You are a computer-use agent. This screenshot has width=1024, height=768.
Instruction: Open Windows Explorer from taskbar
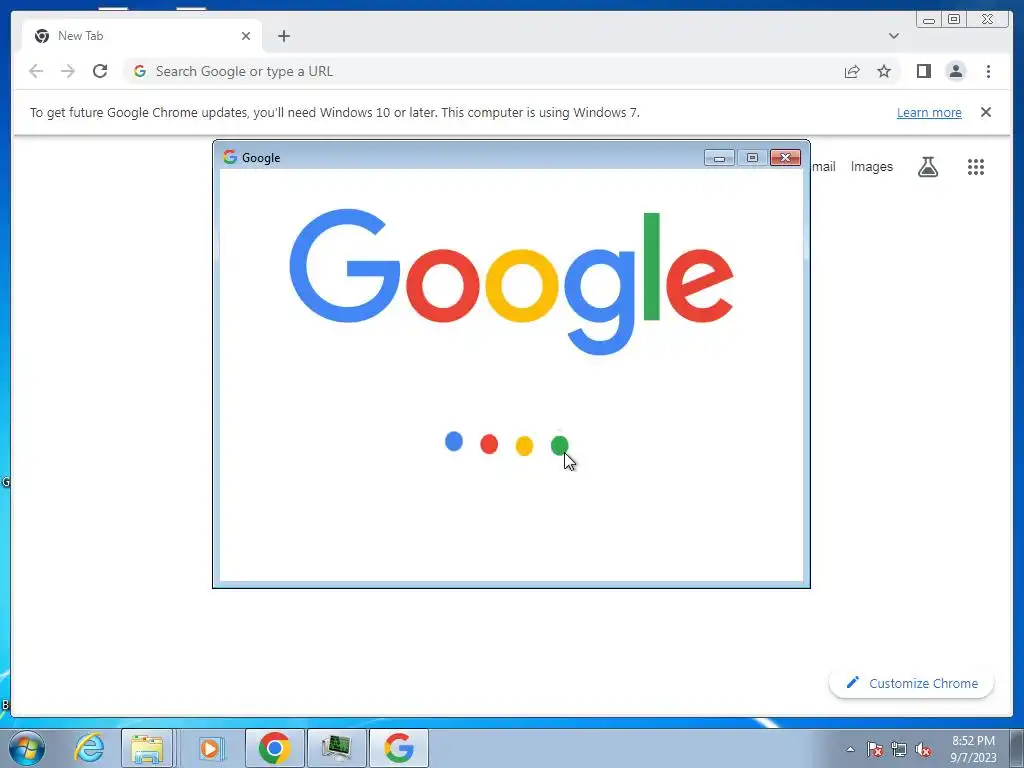(148, 748)
